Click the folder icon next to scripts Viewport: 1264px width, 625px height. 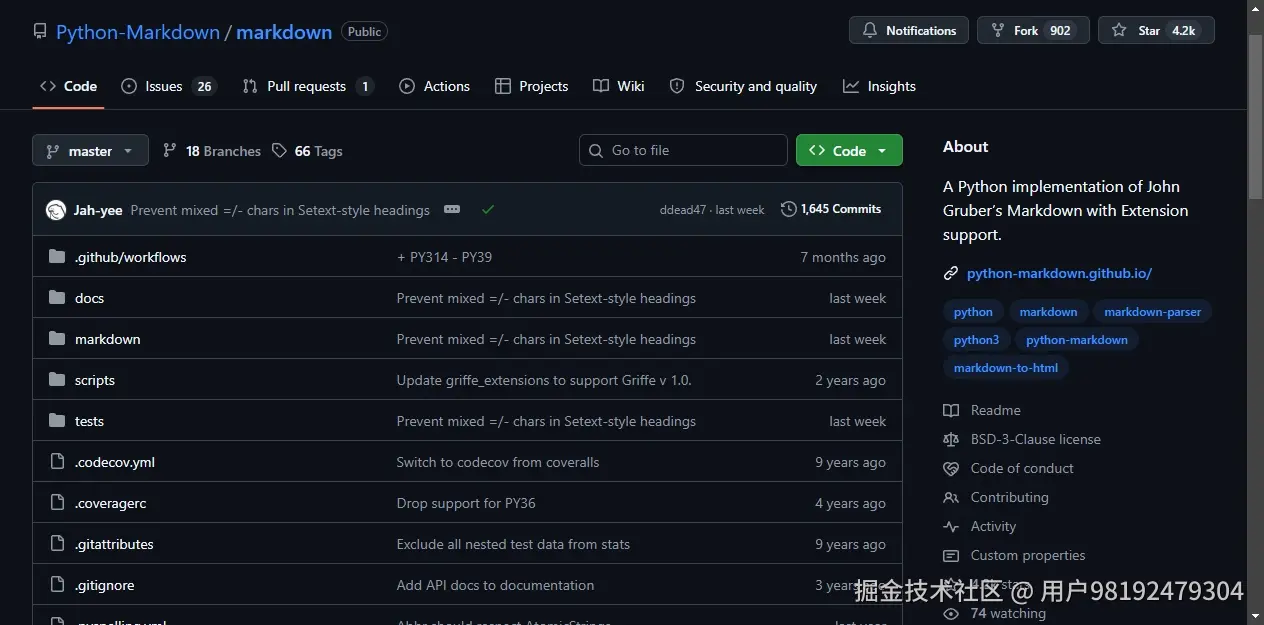click(57, 380)
